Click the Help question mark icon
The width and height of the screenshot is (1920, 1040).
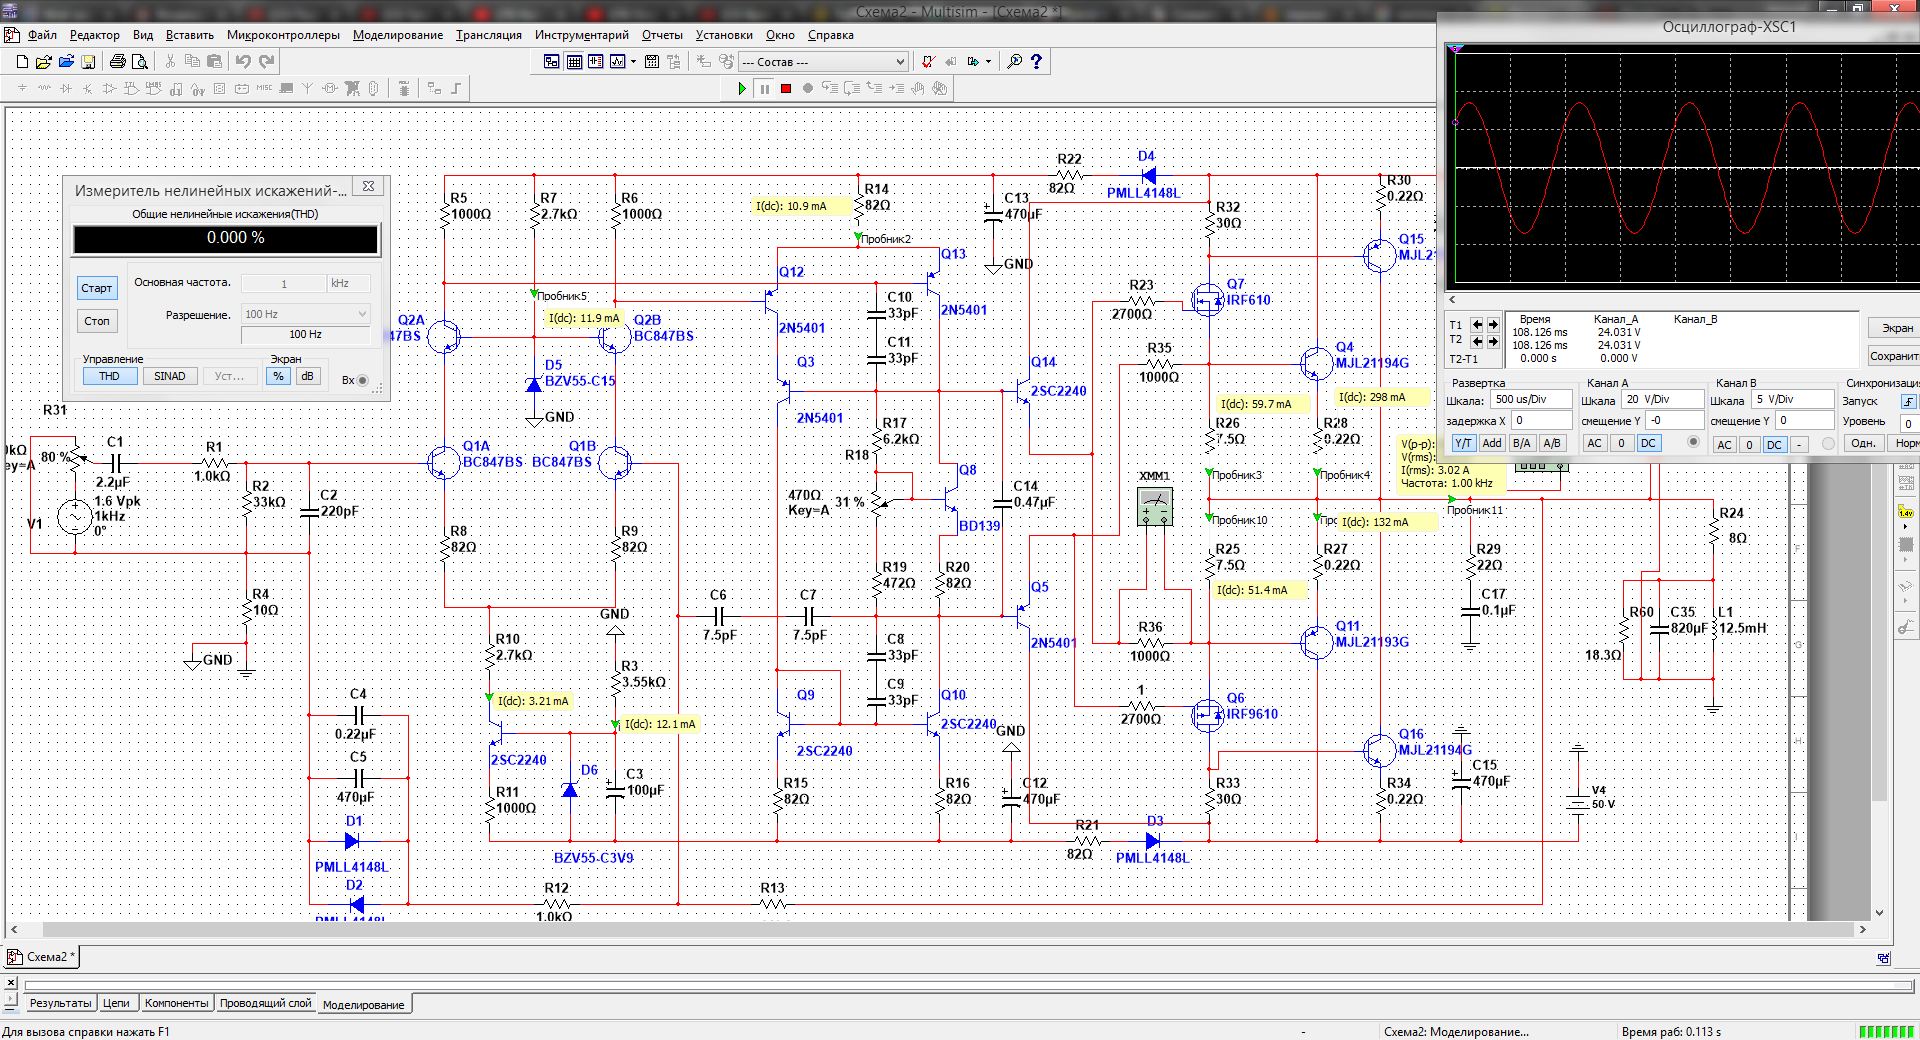point(1036,61)
